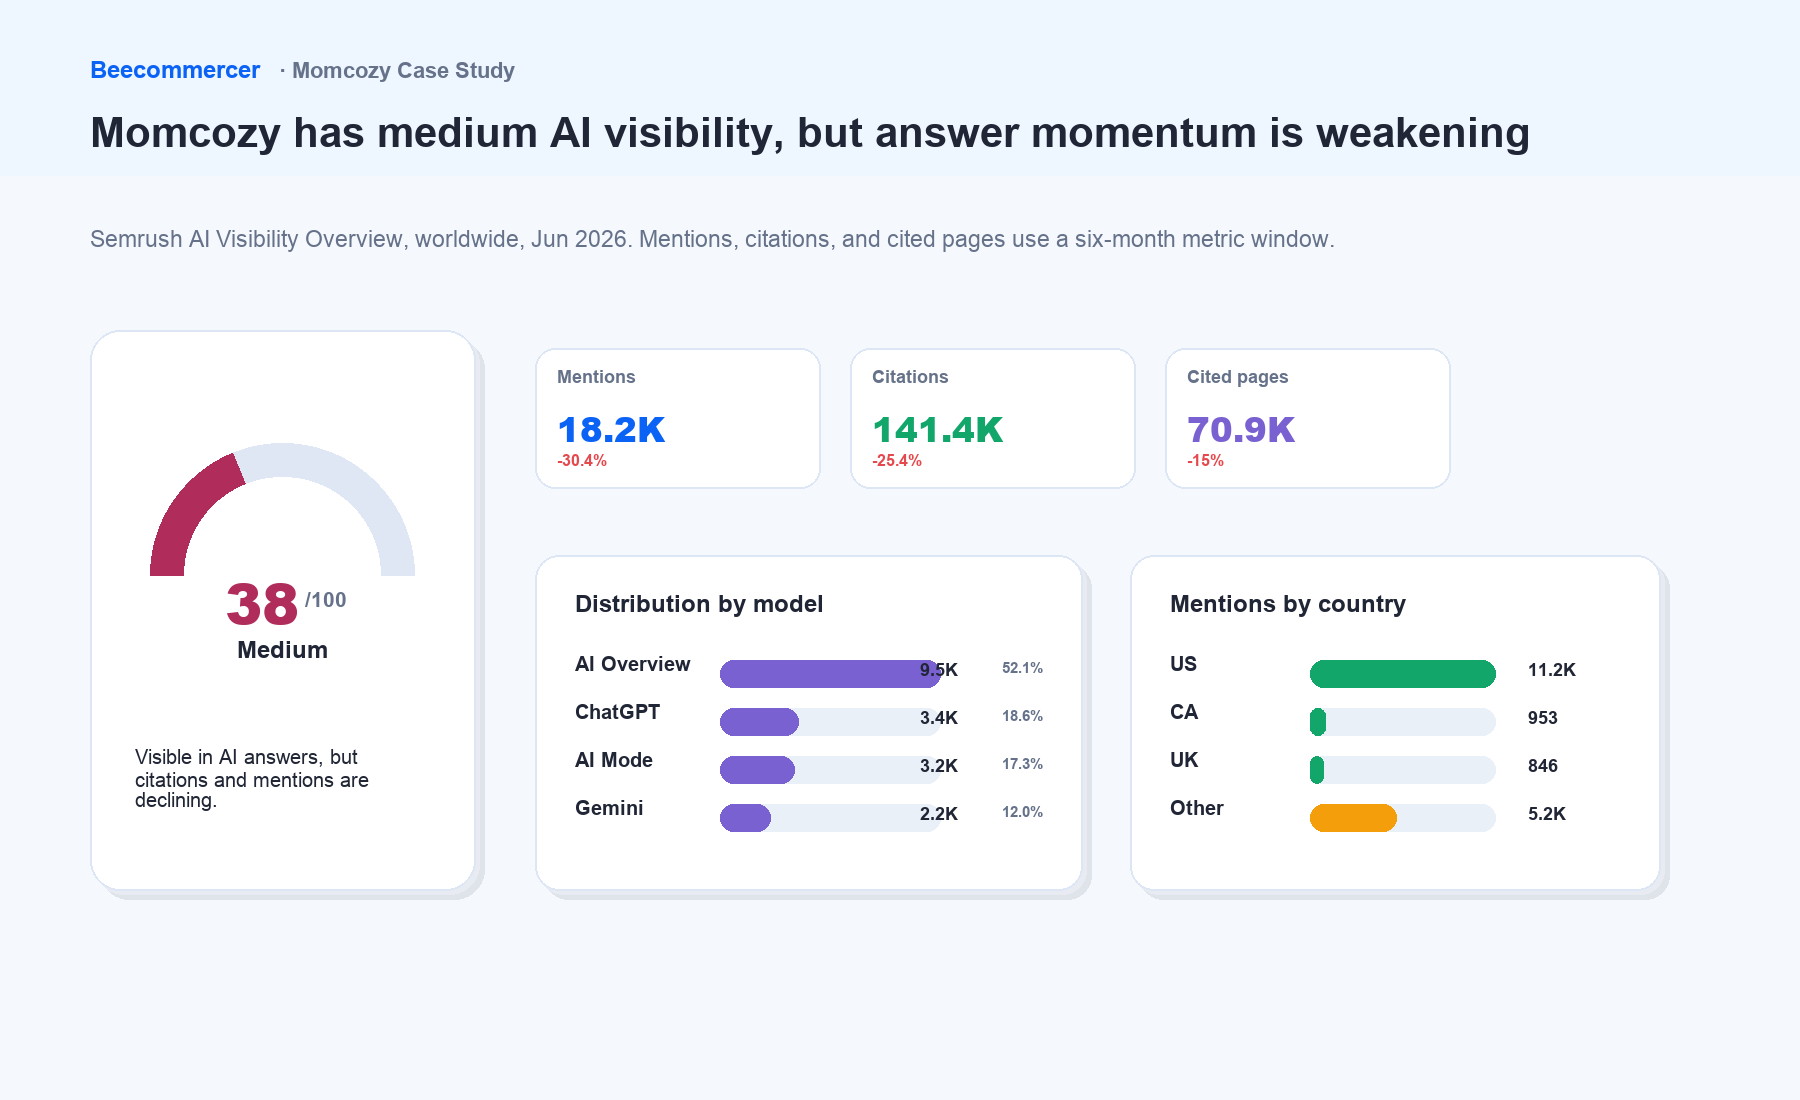Click the 'Distribution by model' heading
This screenshot has width=1800, height=1100.
(699, 604)
